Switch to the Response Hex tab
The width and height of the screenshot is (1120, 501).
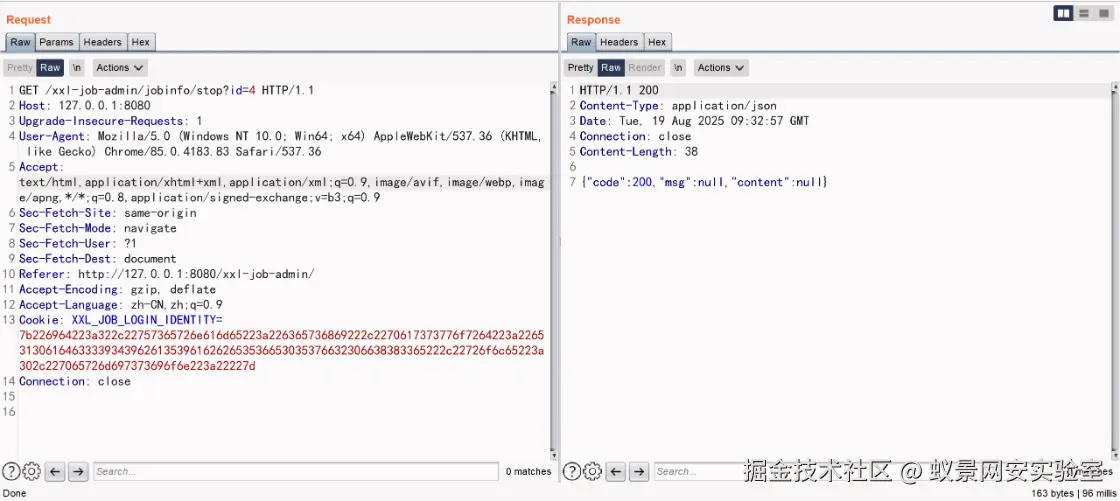[x=657, y=42]
